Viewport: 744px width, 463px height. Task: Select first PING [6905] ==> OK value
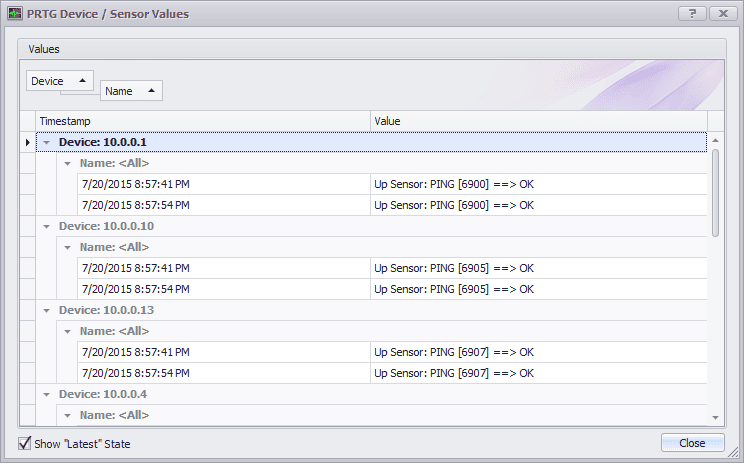(454, 268)
